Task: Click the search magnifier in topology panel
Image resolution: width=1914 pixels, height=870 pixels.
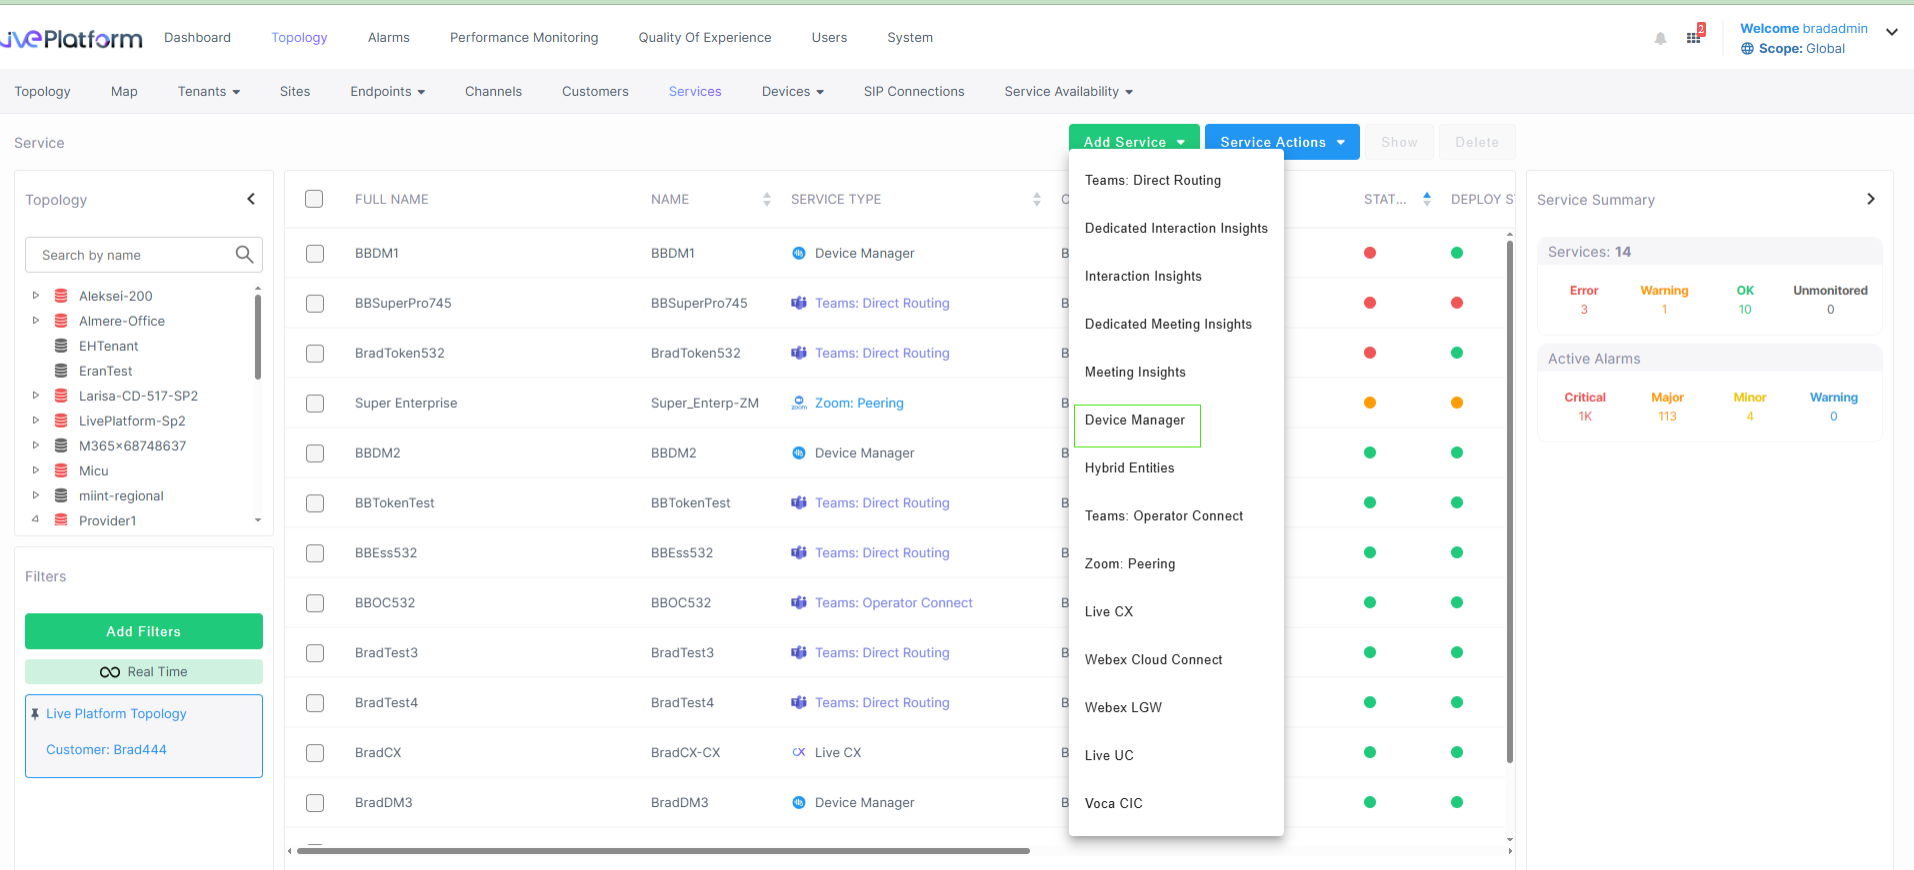Action: pyautogui.click(x=244, y=255)
